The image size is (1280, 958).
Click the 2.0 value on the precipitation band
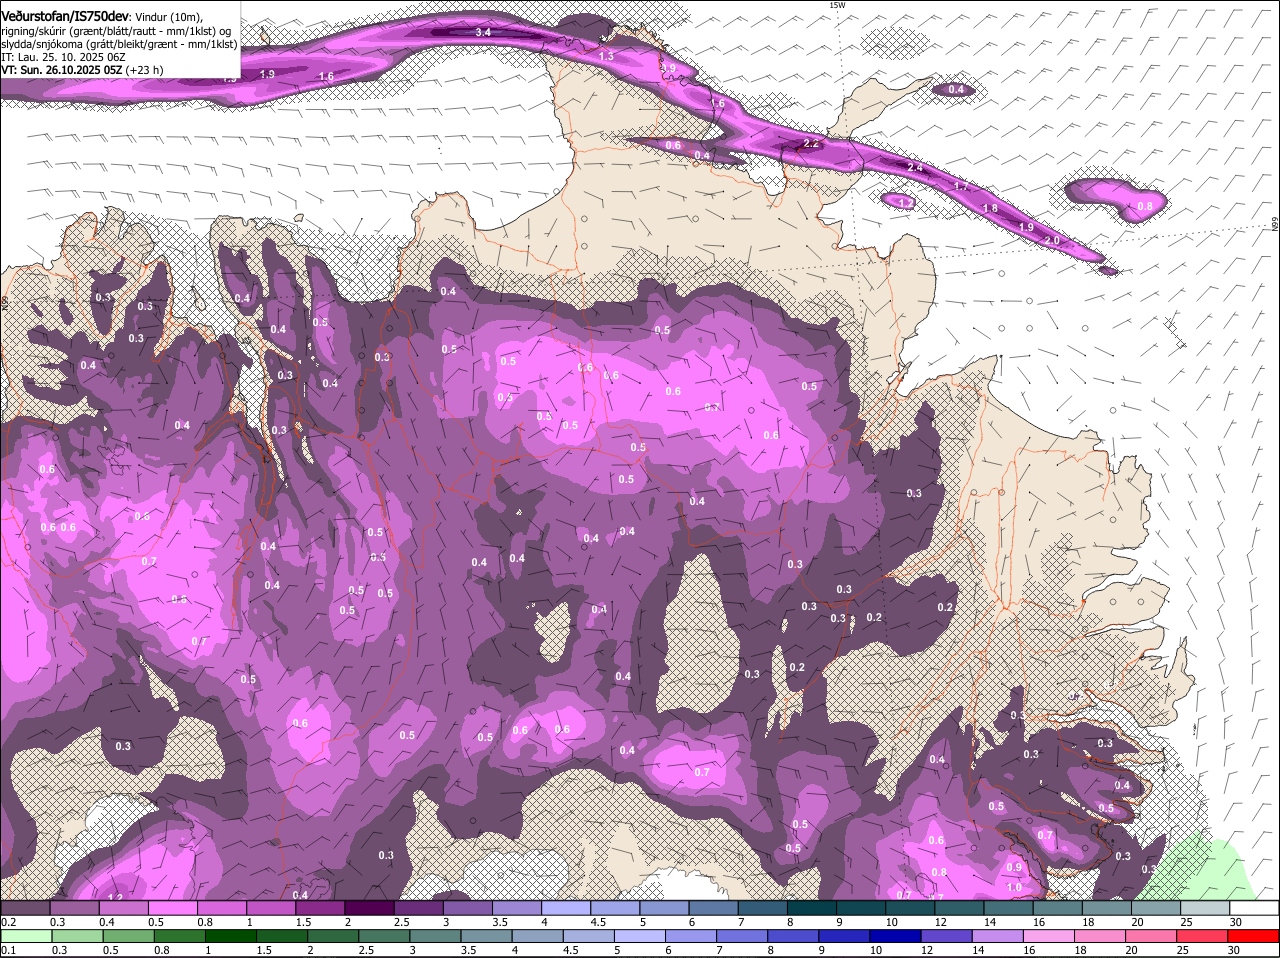(1051, 241)
